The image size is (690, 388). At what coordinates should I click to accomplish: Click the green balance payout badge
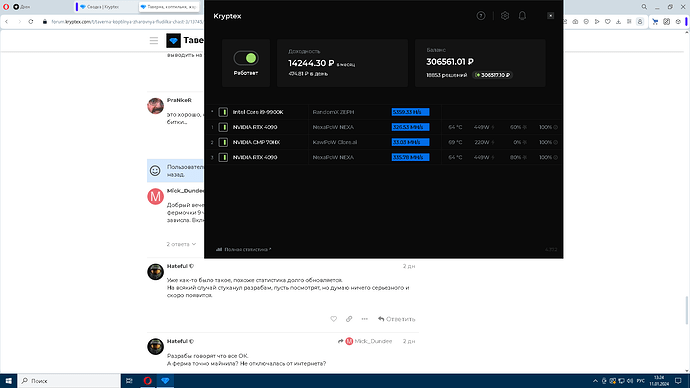pos(492,75)
